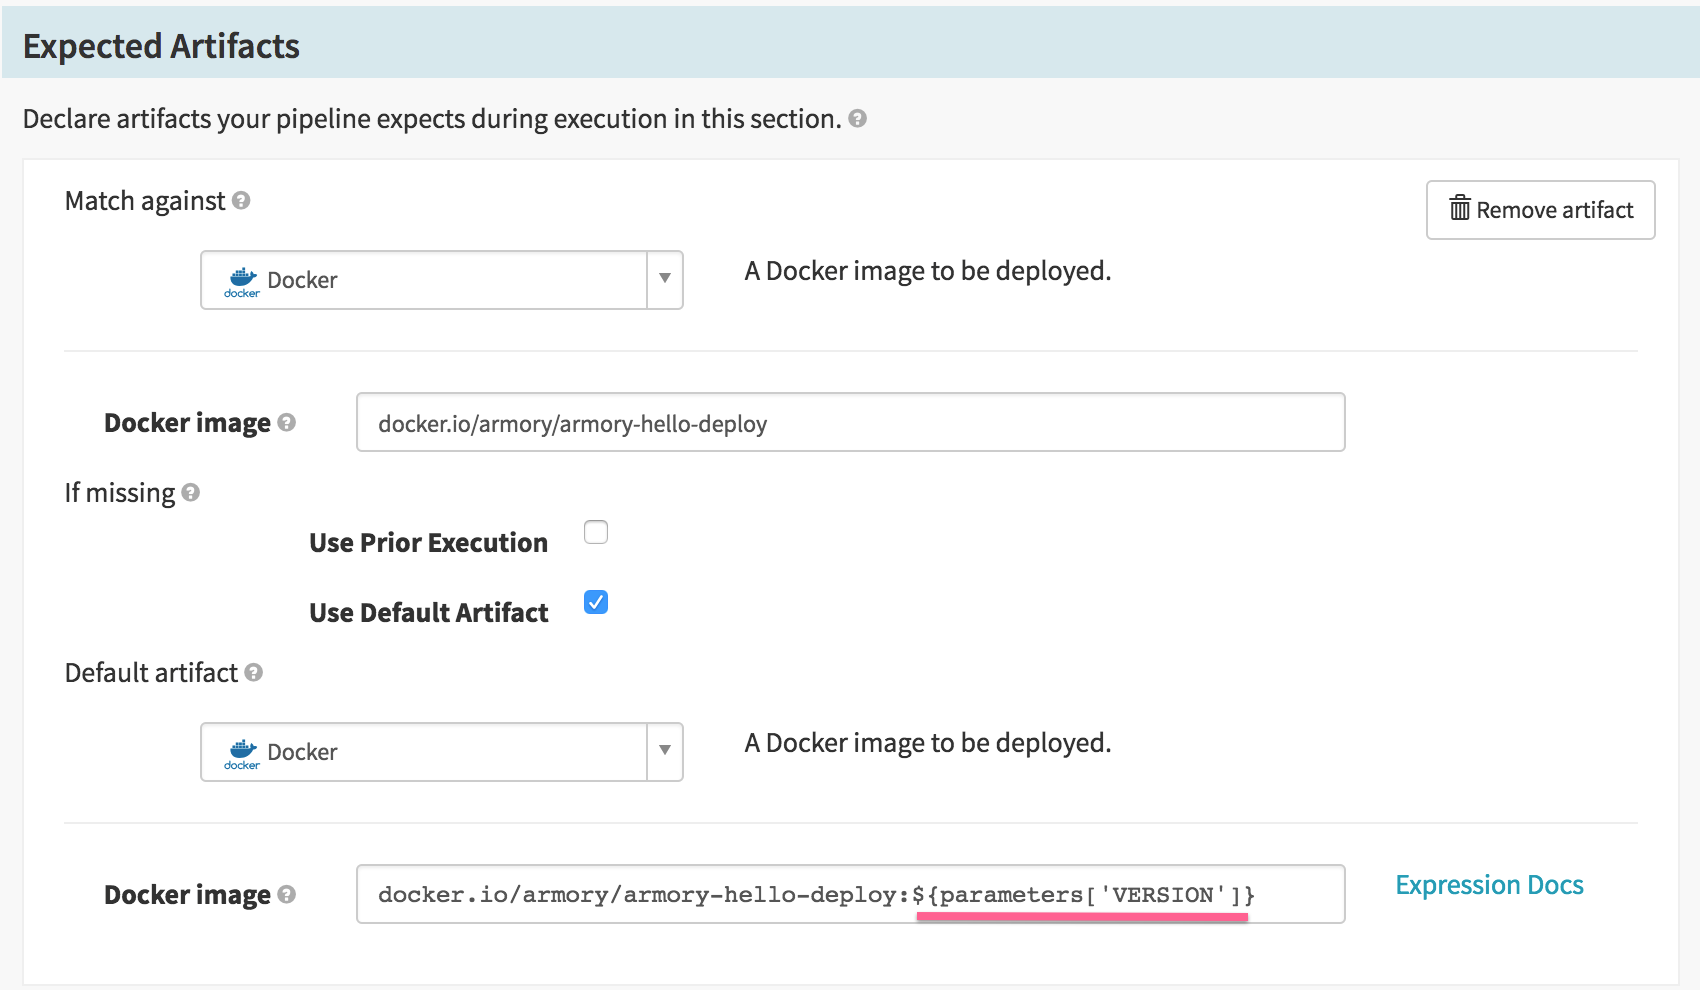1700x990 pixels.
Task: Click the Remove artifact button text
Action: 1554,210
